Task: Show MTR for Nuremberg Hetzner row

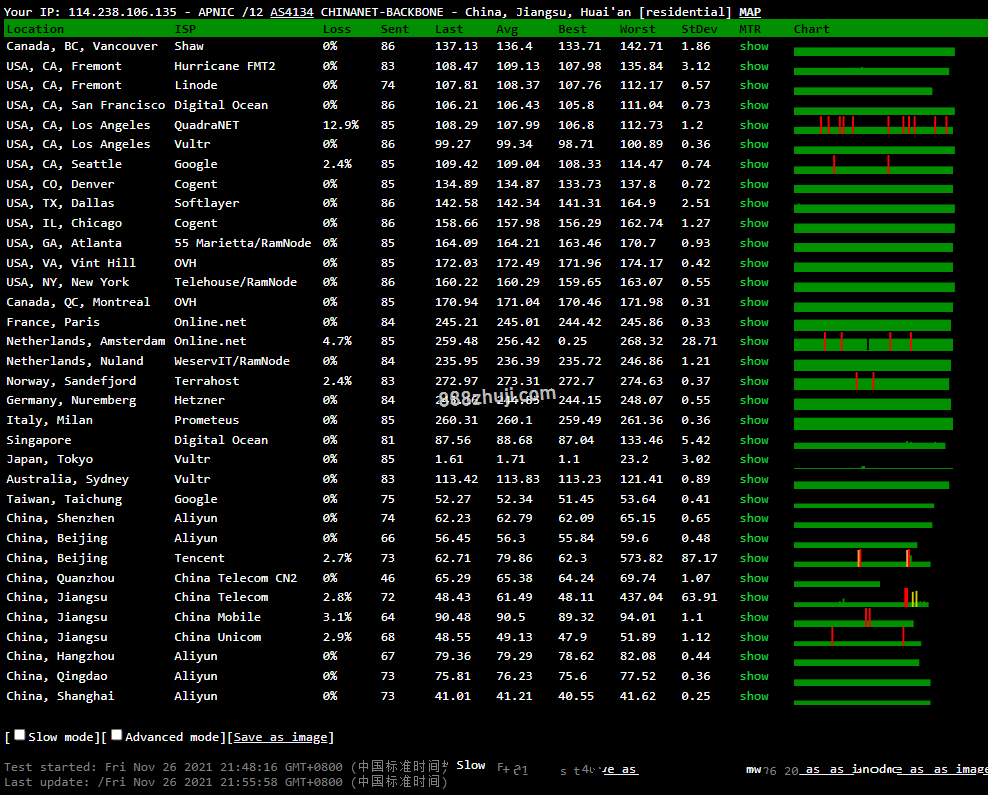Action: 754,401
